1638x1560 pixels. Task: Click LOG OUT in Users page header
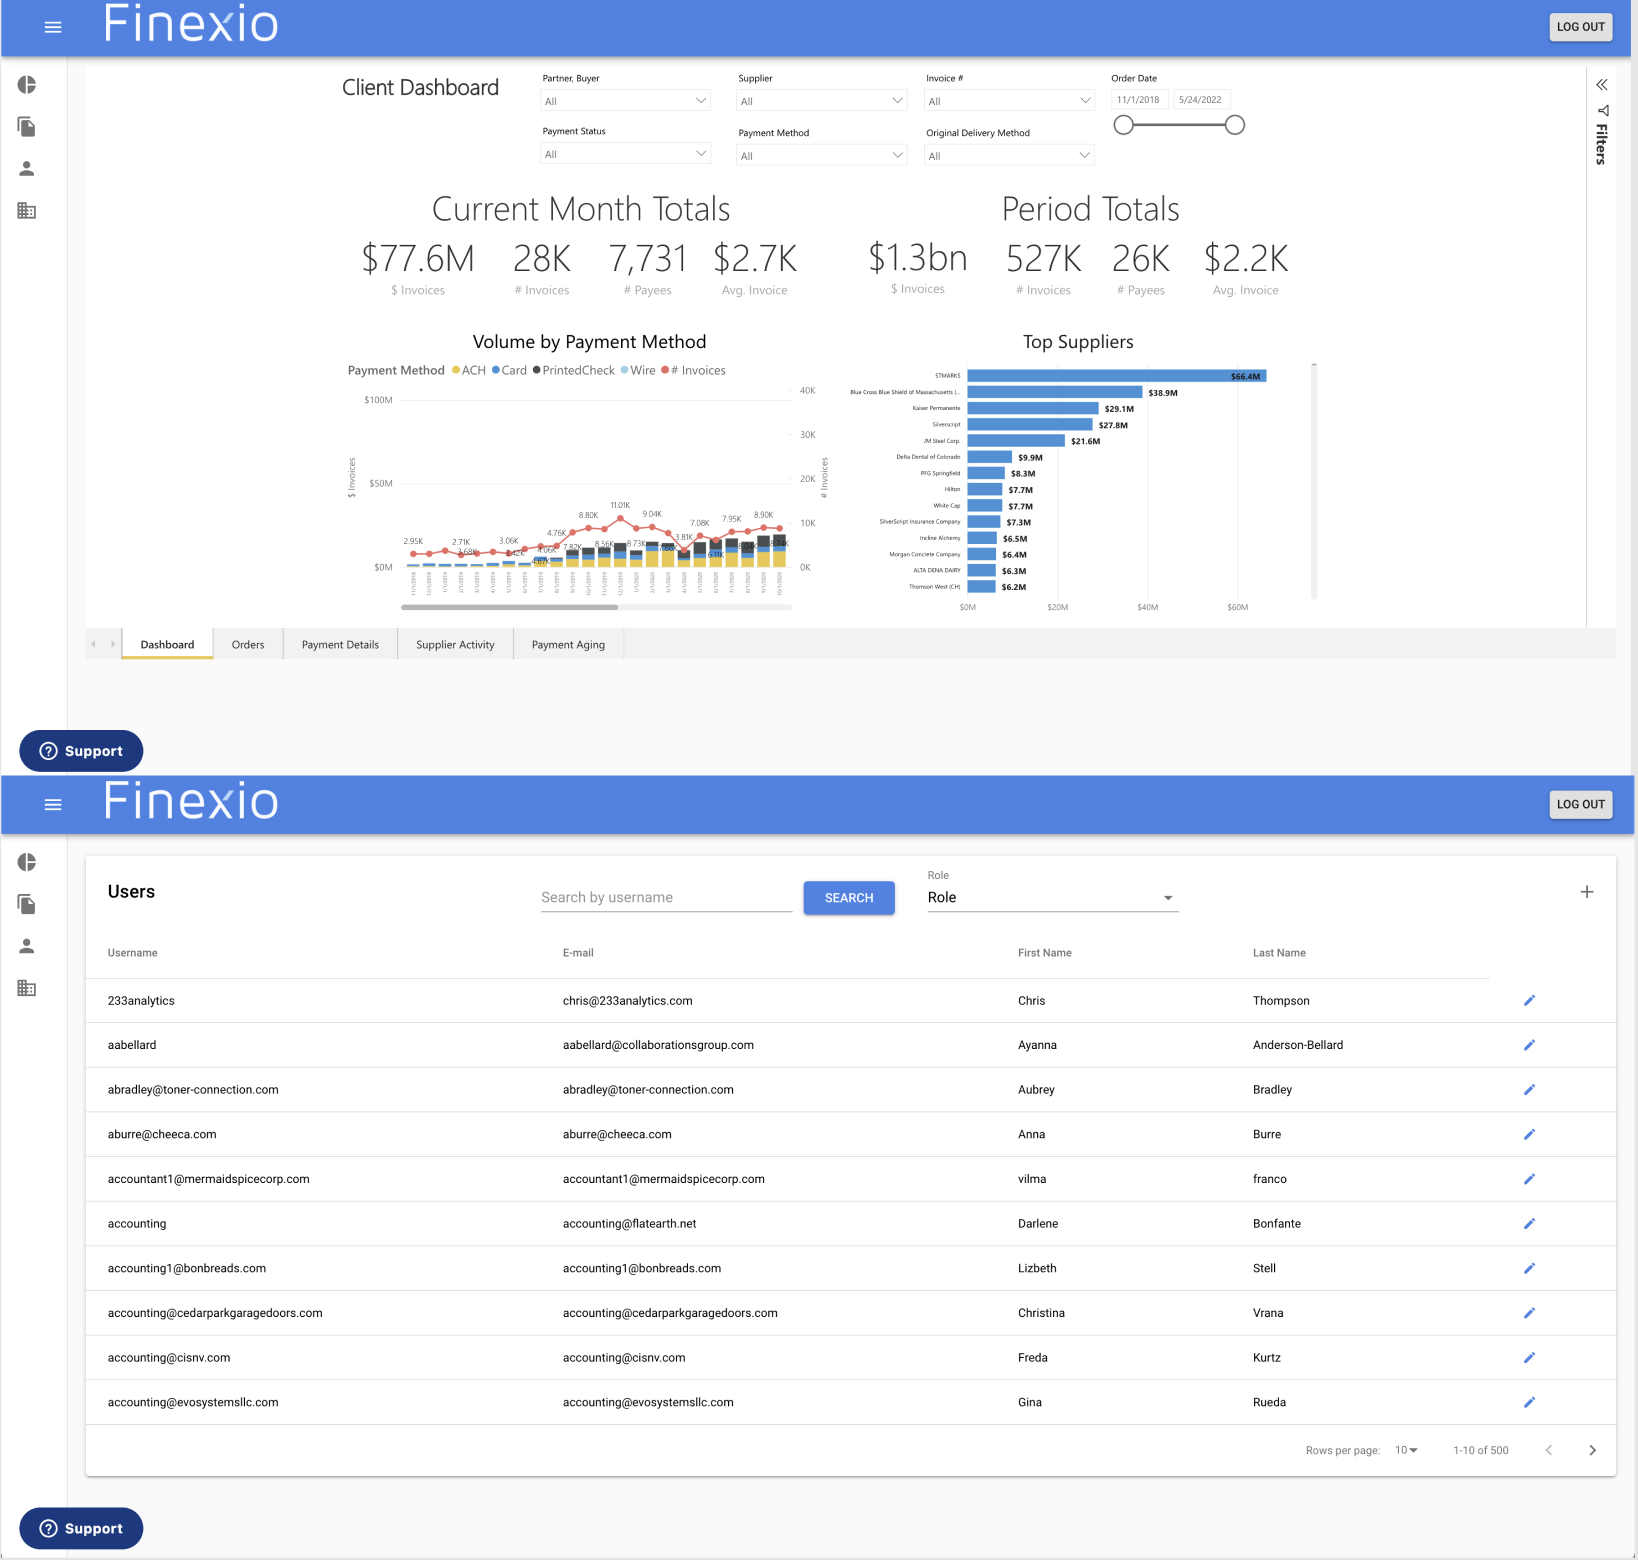pos(1580,804)
